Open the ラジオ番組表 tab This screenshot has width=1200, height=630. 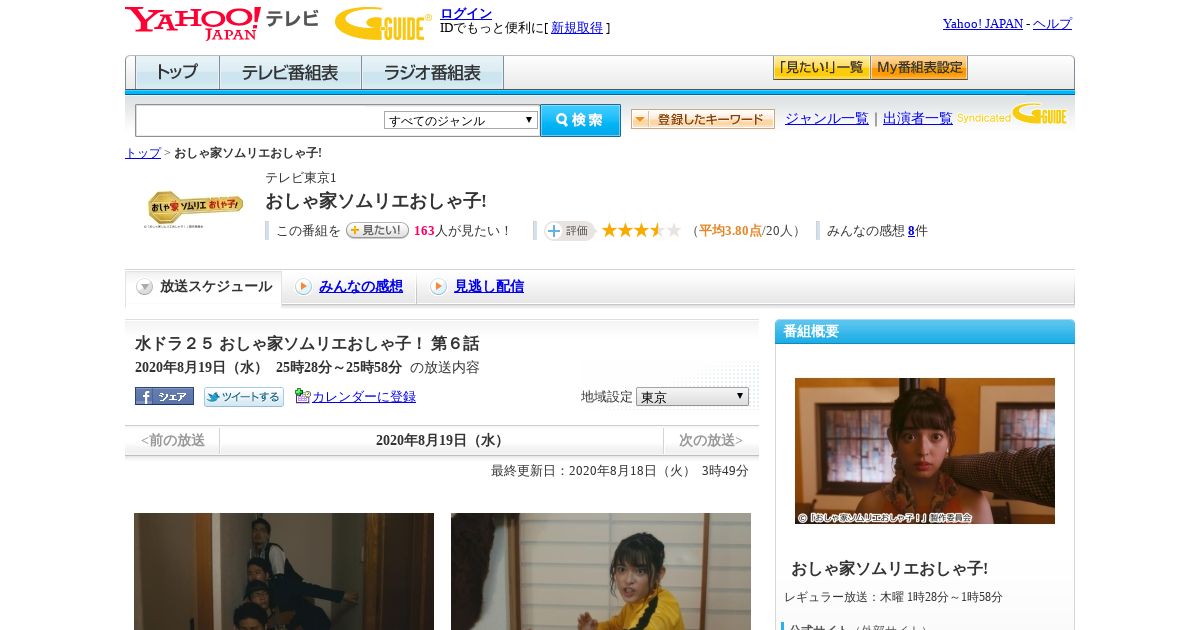(432, 73)
